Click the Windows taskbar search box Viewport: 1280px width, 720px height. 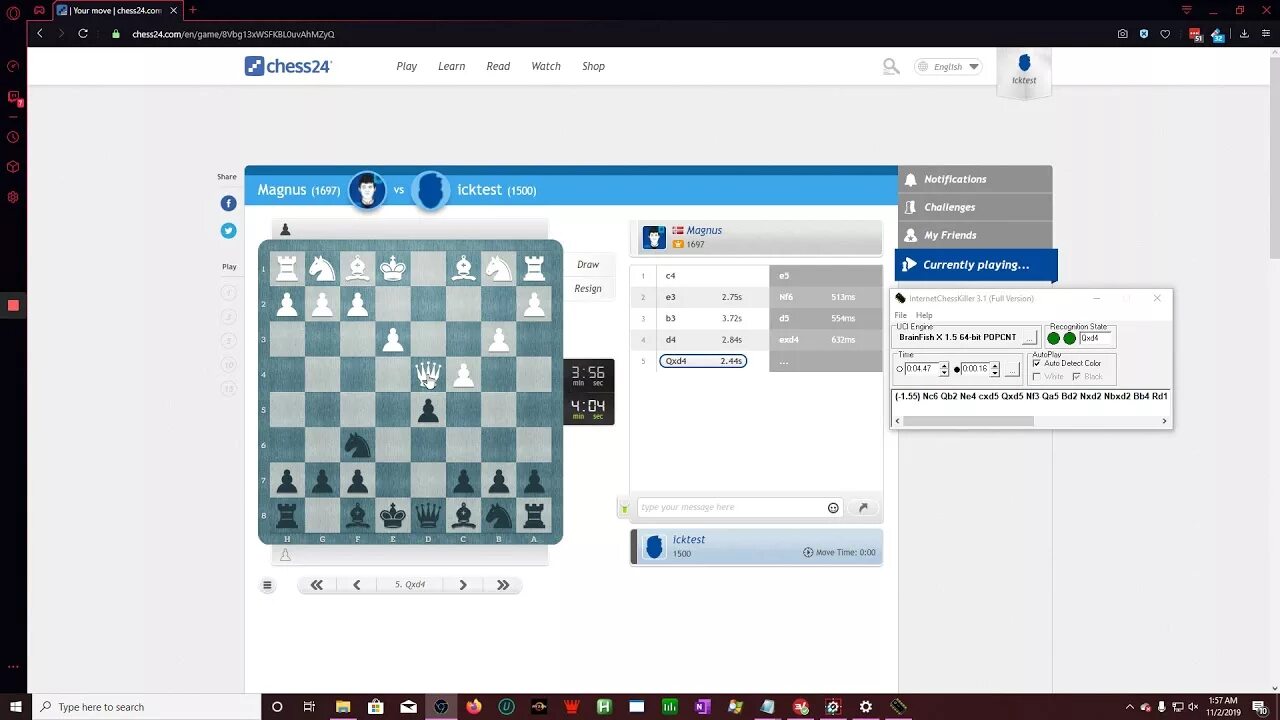pyautogui.click(x=146, y=707)
